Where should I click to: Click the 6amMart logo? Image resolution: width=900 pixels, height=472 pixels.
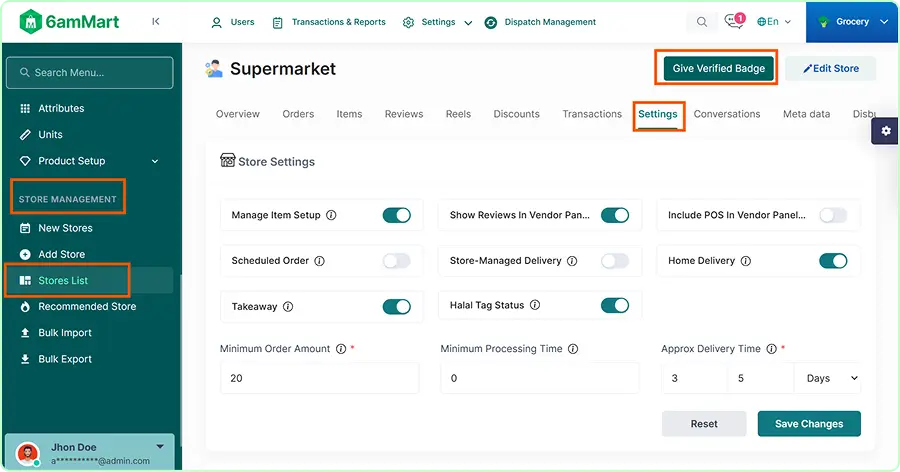pos(69,22)
